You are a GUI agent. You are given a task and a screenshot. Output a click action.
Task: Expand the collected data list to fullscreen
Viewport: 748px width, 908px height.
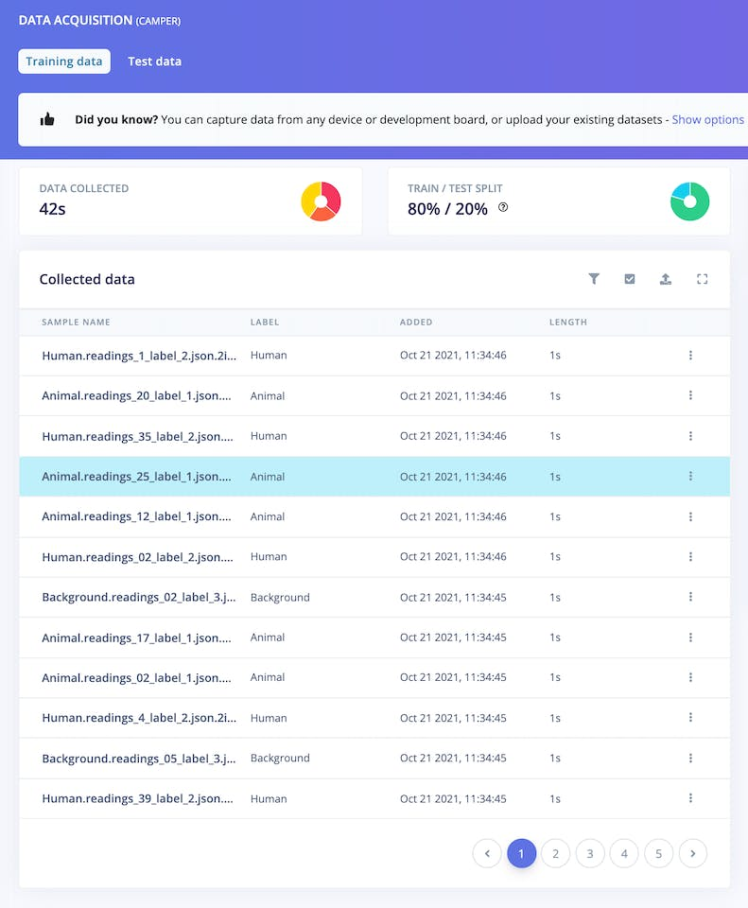click(x=702, y=279)
